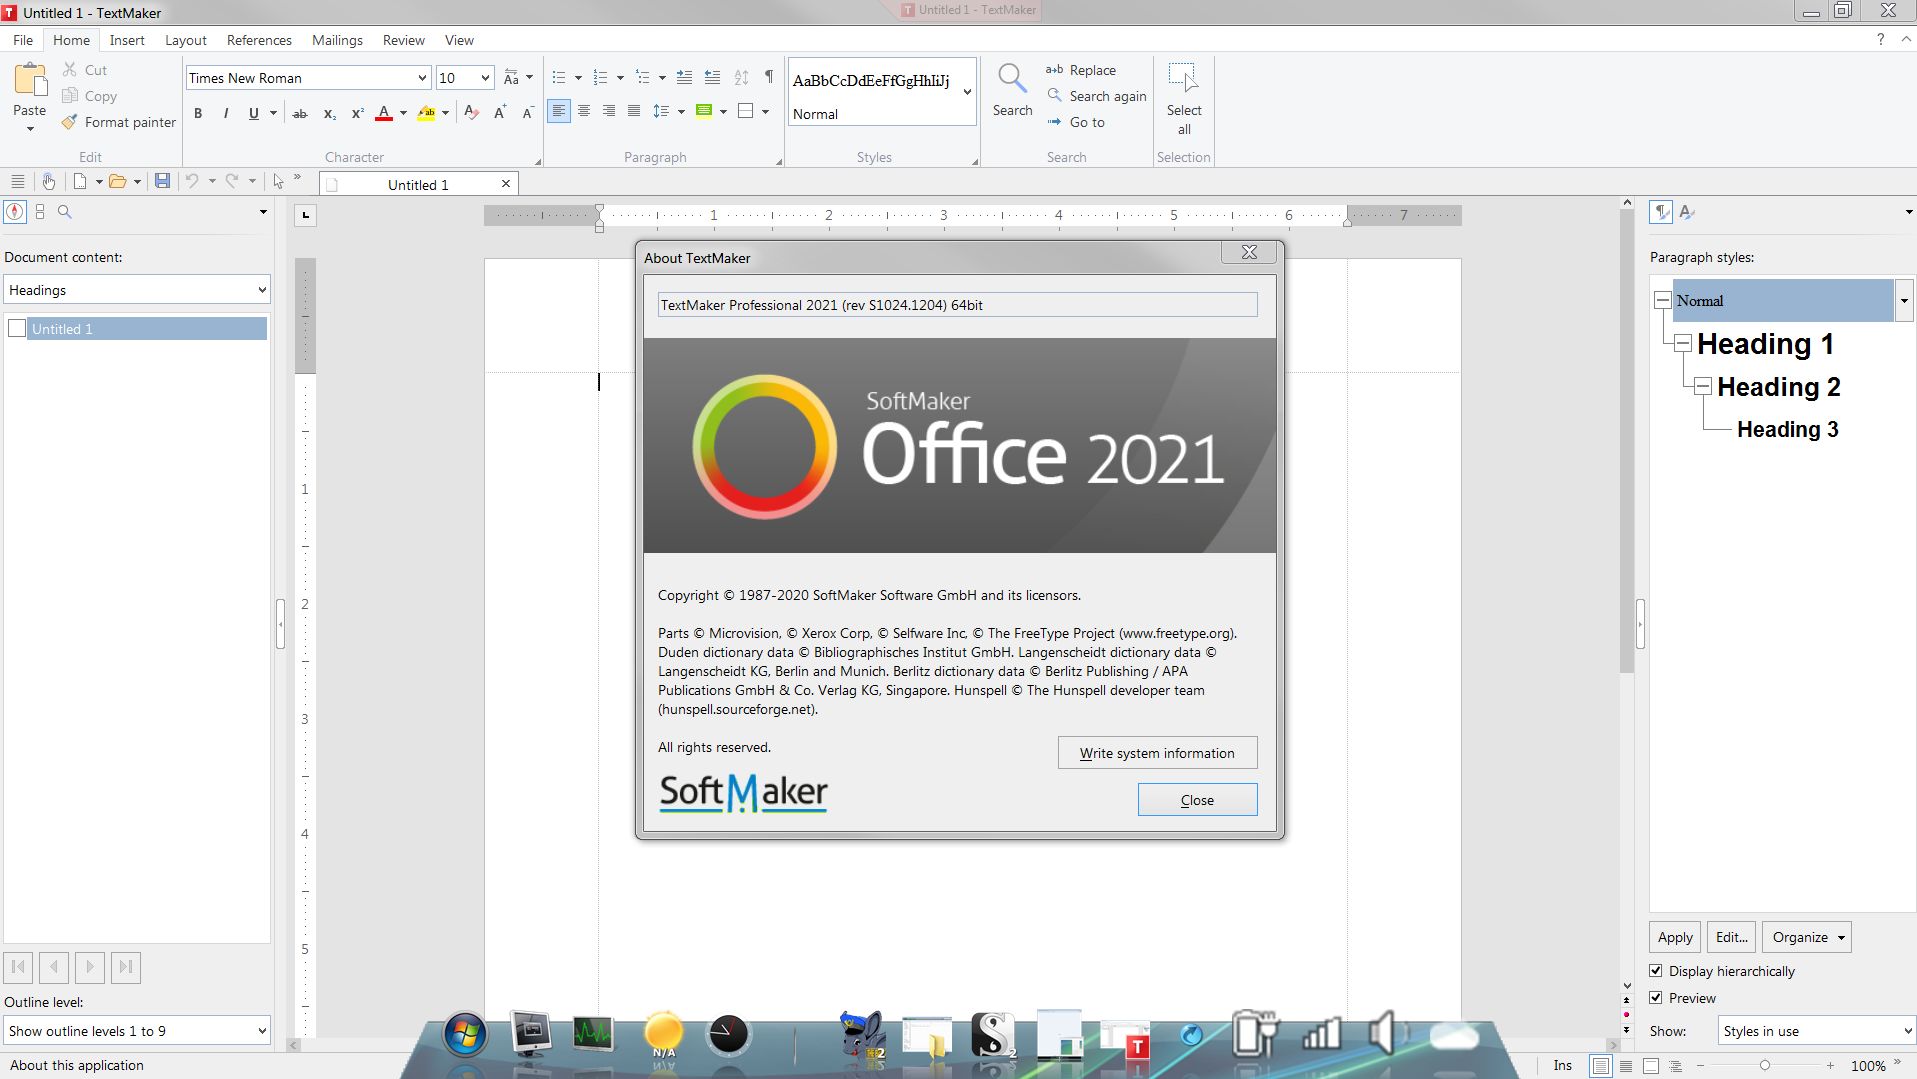Open the Times New Roman font dropdown
The width and height of the screenshot is (1917, 1079).
pyautogui.click(x=421, y=78)
